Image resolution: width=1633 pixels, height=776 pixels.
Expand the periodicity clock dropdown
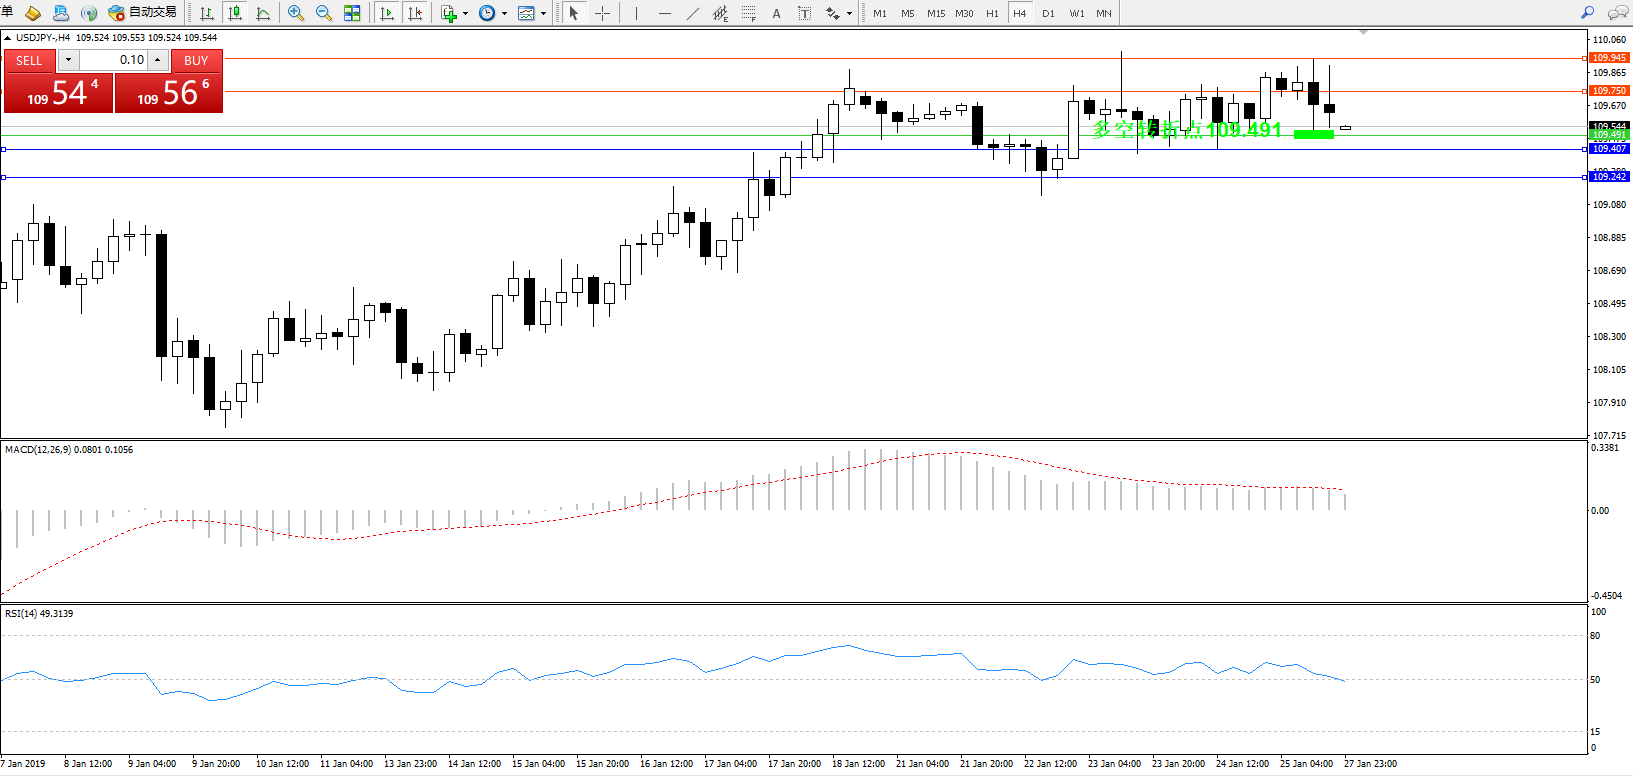pos(504,14)
